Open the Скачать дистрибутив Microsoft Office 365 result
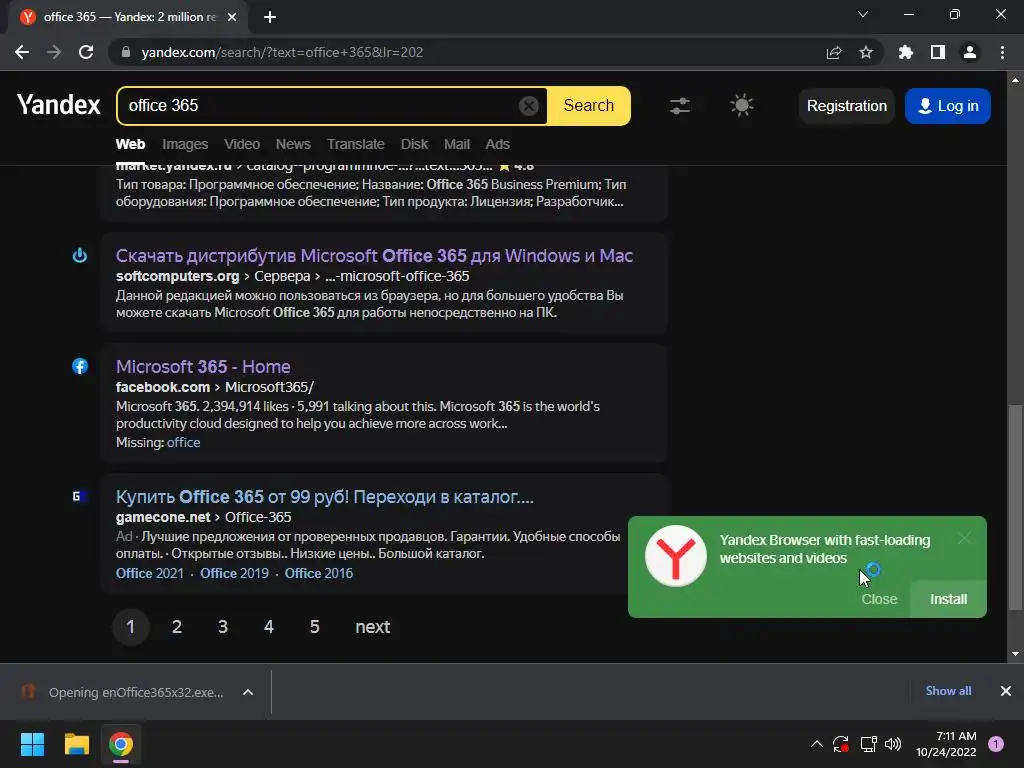Screen dimensions: 1024x768 (x=374, y=255)
